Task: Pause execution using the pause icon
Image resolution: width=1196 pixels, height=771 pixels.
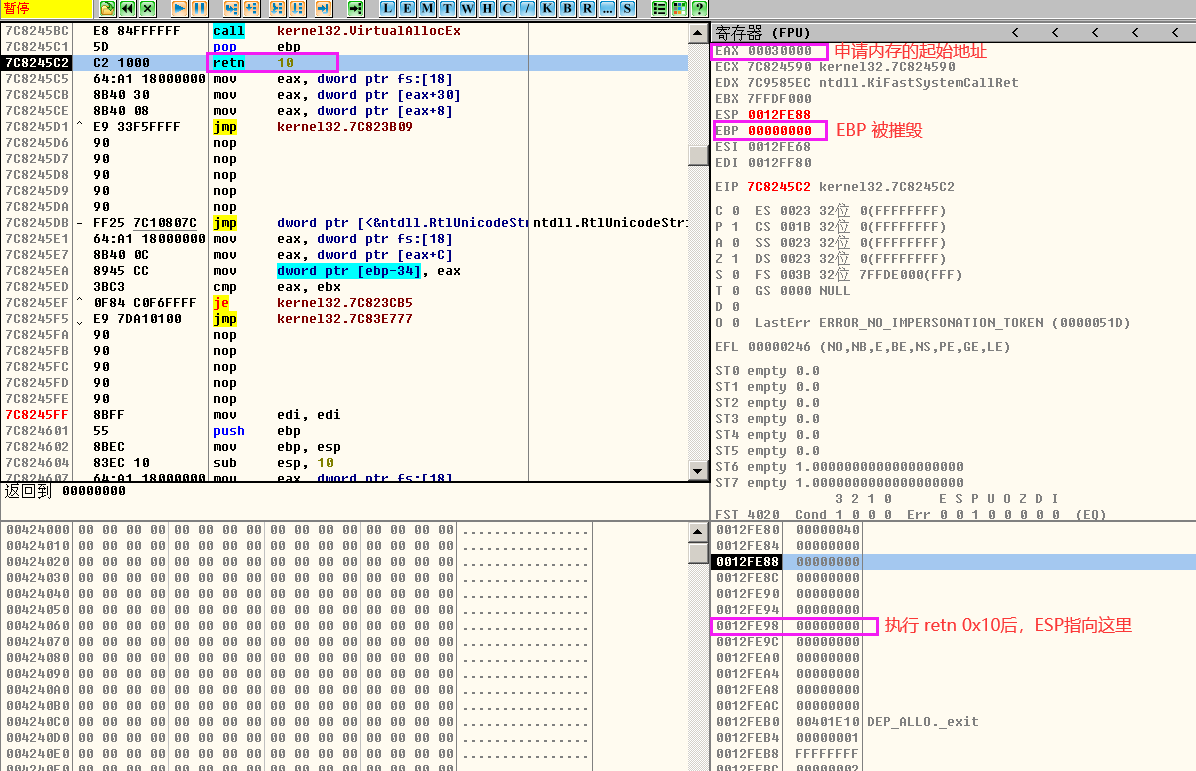Action: tap(200, 8)
